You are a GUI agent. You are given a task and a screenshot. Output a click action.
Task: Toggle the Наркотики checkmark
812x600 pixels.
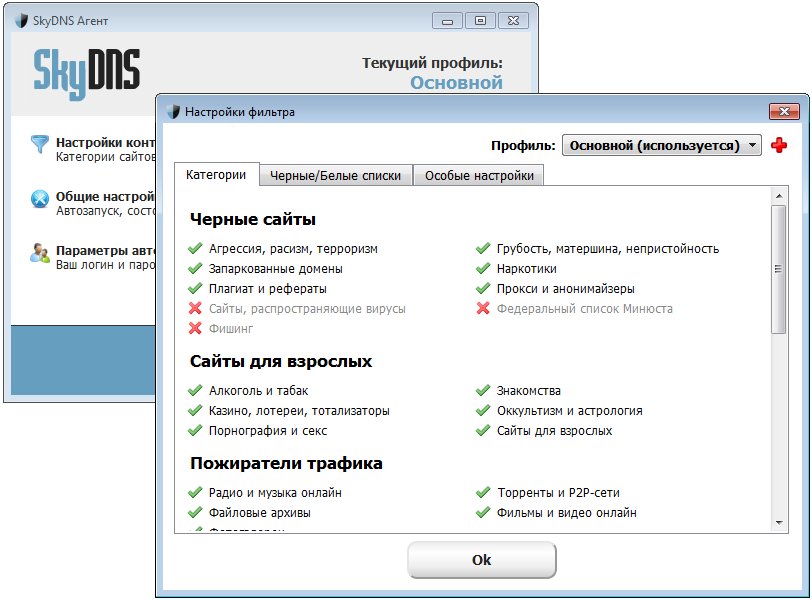coord(483,269)
